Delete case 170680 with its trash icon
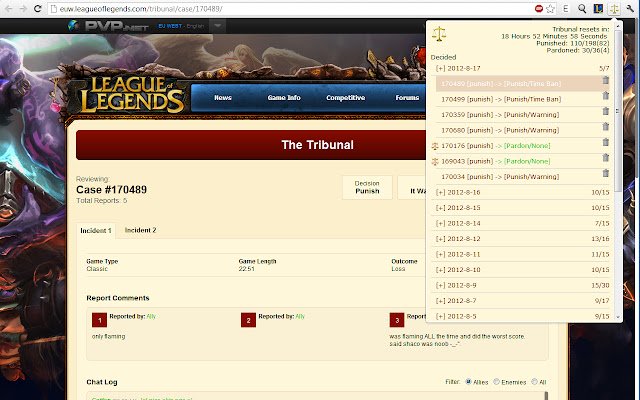This screenshot has height=400, width=640. (606, 127)
